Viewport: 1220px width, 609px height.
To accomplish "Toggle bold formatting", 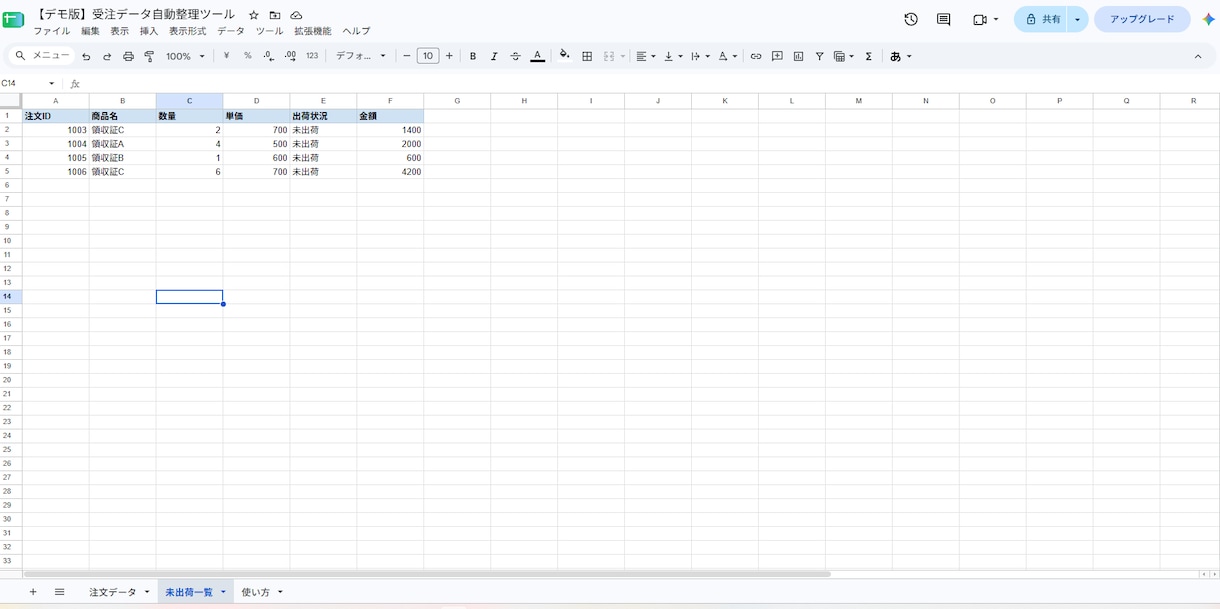I will [473, 57].
